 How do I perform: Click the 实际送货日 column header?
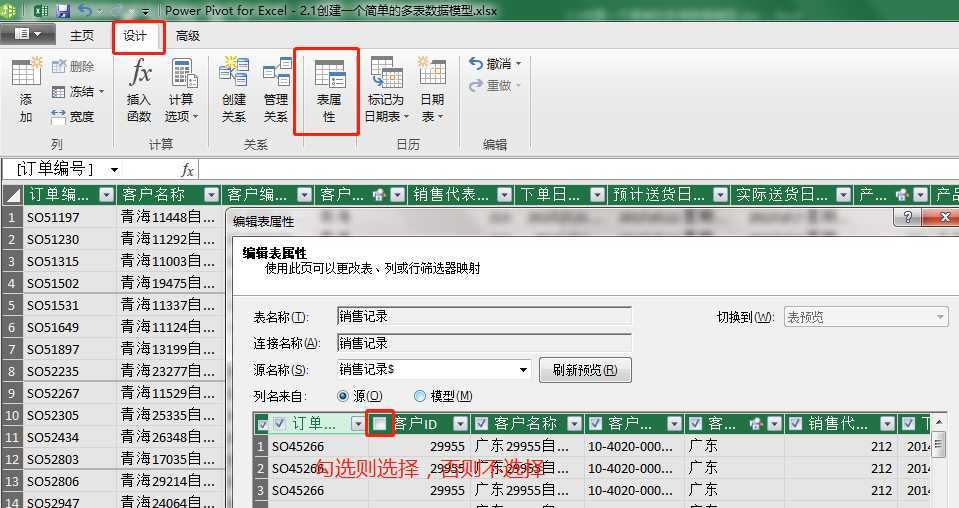(792, 195)
